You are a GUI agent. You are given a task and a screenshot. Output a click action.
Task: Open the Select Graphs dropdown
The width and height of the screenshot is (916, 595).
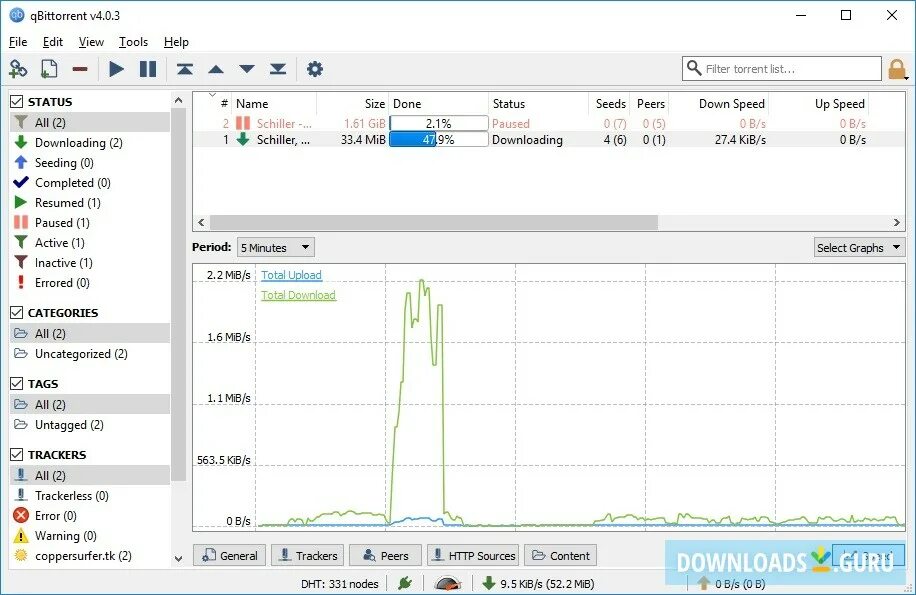pos(859,248)
